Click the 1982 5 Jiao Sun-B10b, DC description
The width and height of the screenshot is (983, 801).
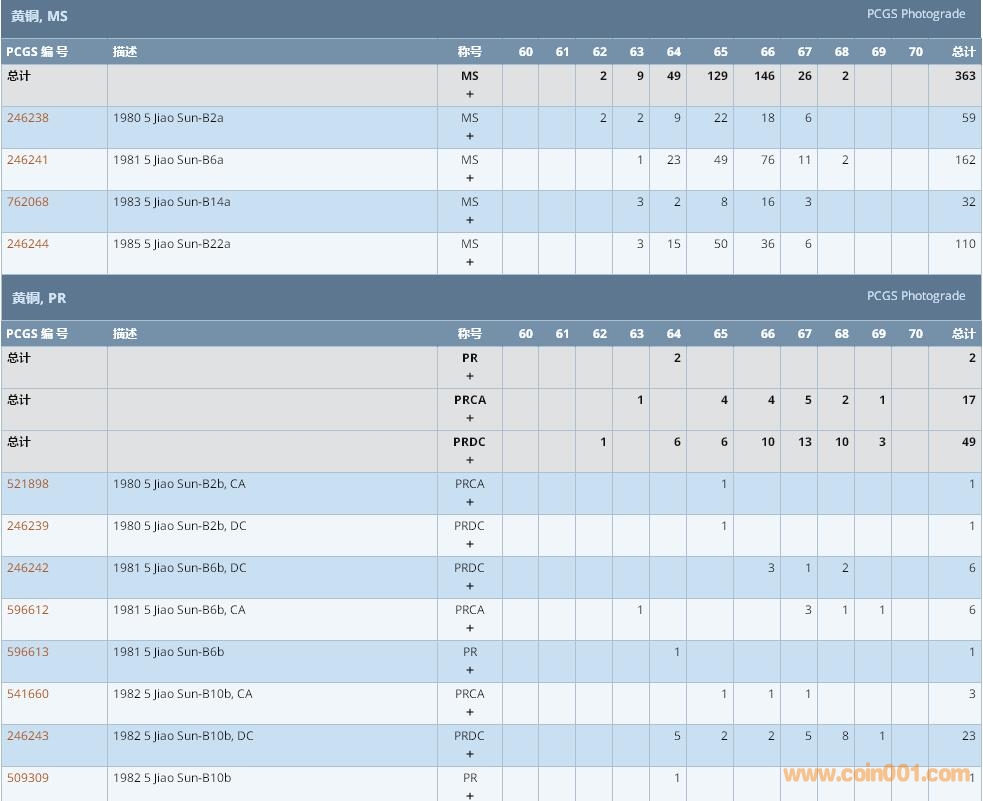coord(183,736)
